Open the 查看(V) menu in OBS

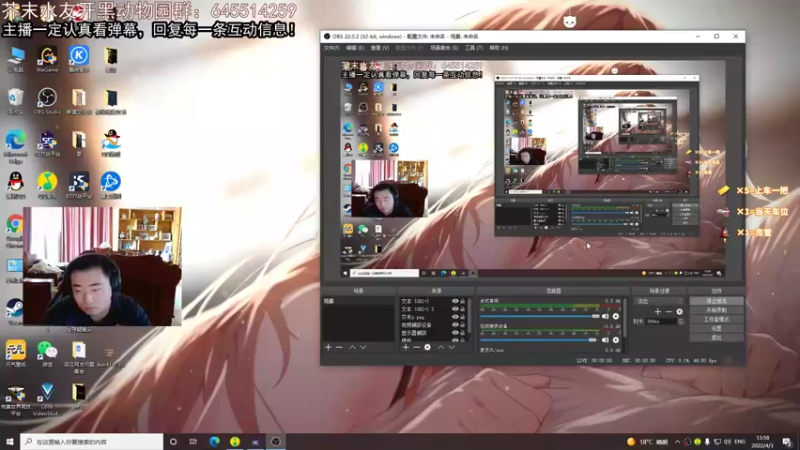pyautogui.click(x=379, y=48)
